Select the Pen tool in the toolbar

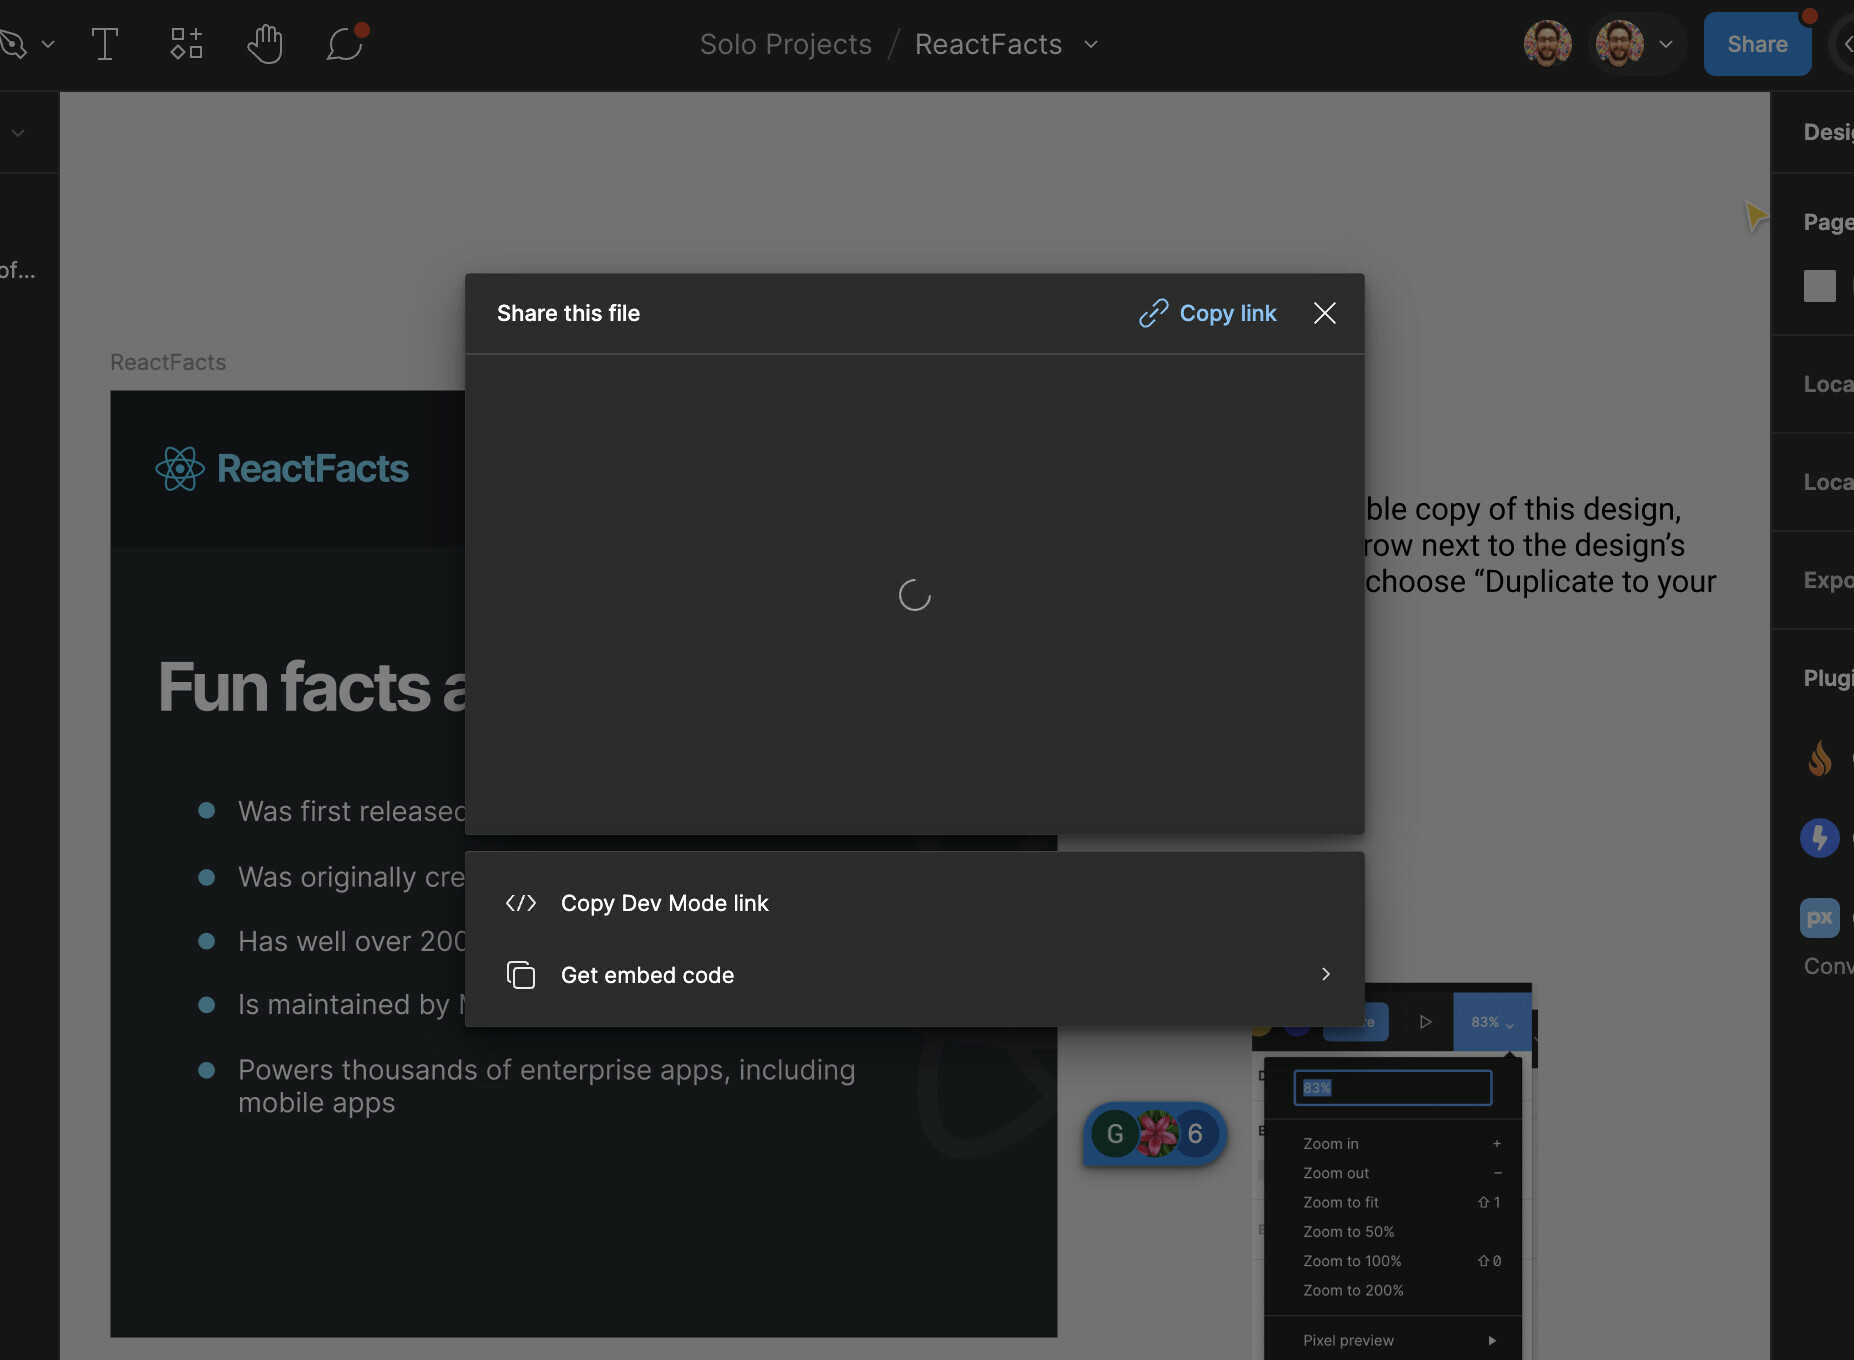click(11, 44)
